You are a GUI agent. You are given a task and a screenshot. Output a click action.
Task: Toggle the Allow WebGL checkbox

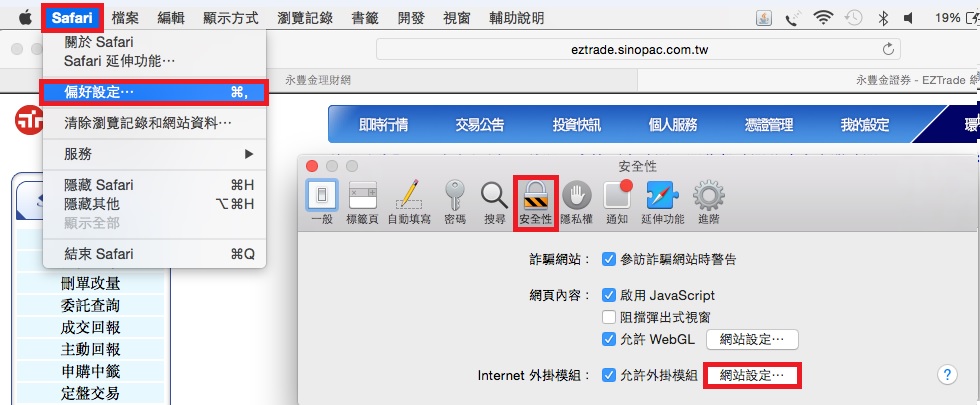609,339
